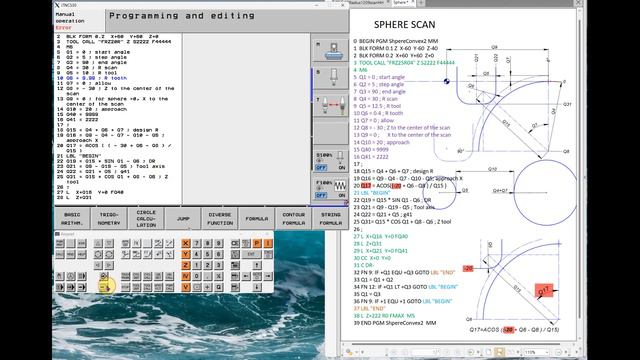
Task: Click the CYCL CALL key on keypad
Action: point(147,276)
